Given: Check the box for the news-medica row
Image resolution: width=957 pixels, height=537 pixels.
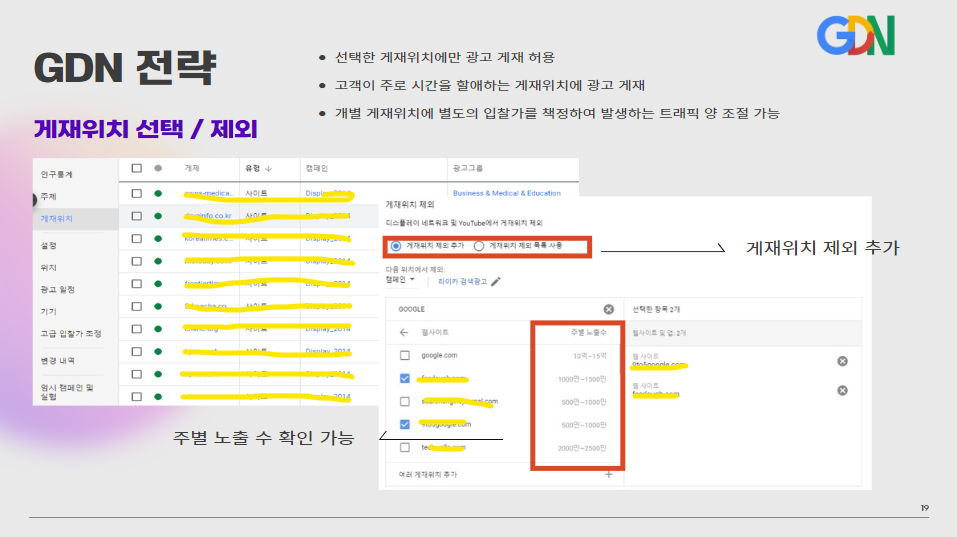Looking at the screenshot, I should pyautogui.click(x=137, y=193).
